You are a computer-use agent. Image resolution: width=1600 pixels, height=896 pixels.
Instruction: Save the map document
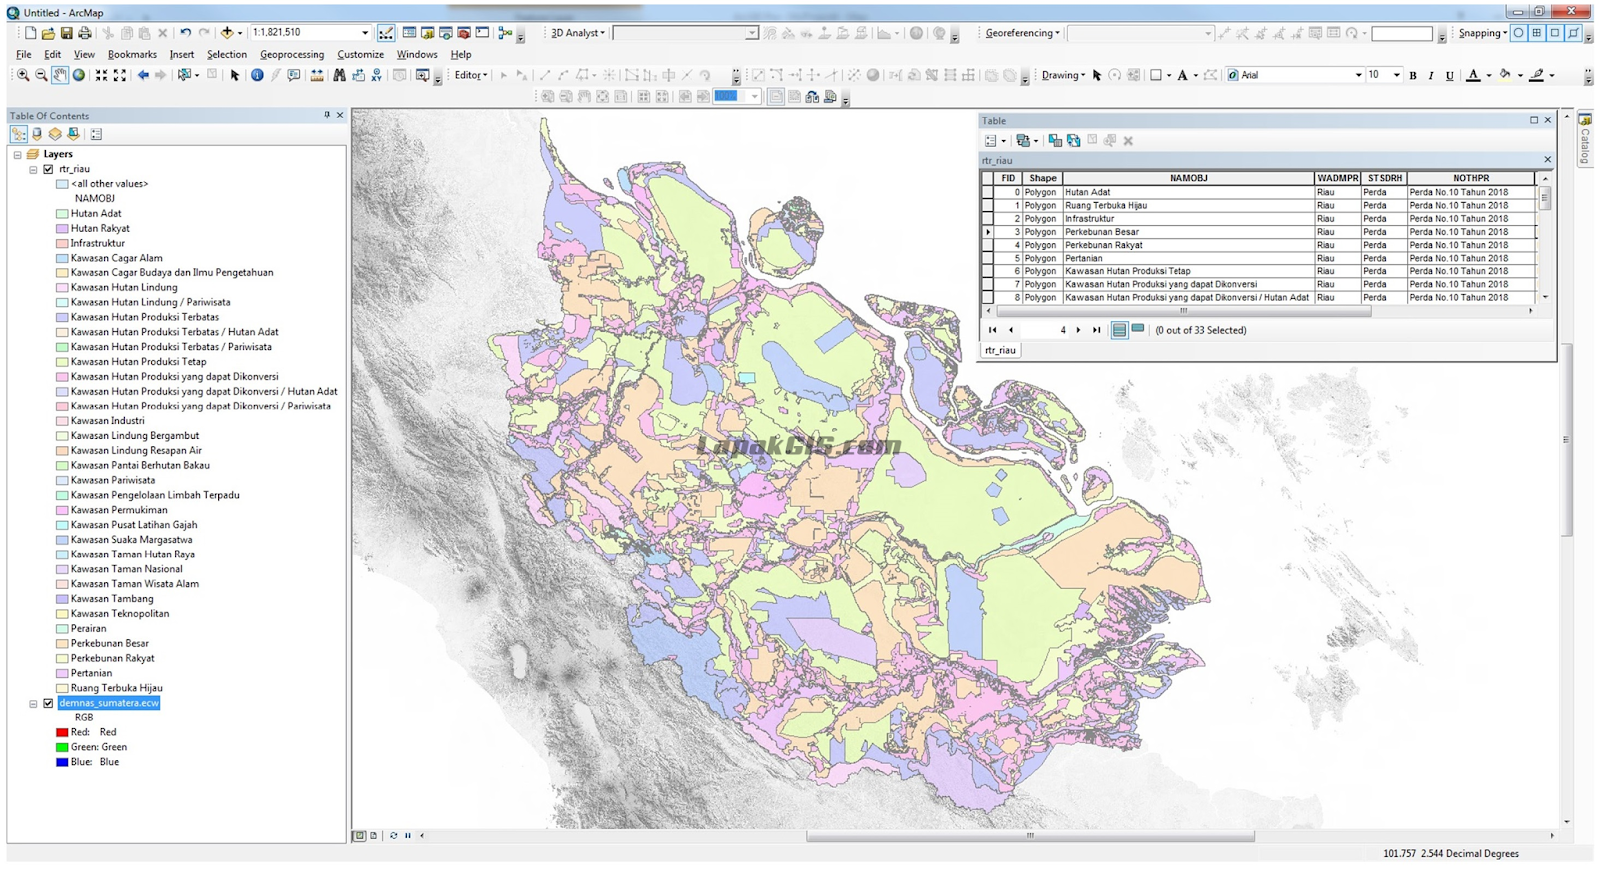[66, 33]
